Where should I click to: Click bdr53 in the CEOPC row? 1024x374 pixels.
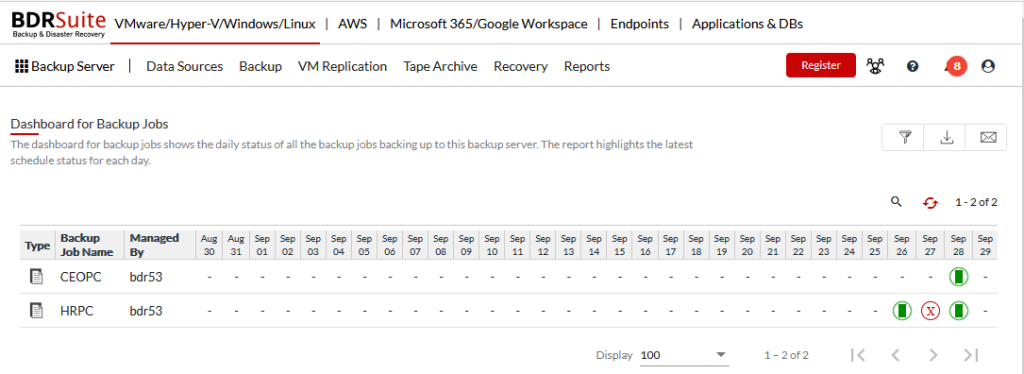click(146, 277)
